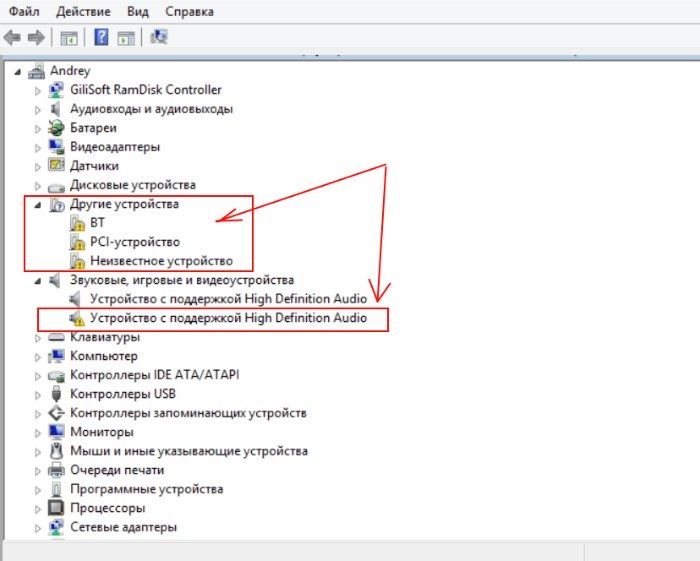This screenshot has width=700, height=561.
Task: Expand the Сетевые адаптеры category
Action: pos(39,527)
